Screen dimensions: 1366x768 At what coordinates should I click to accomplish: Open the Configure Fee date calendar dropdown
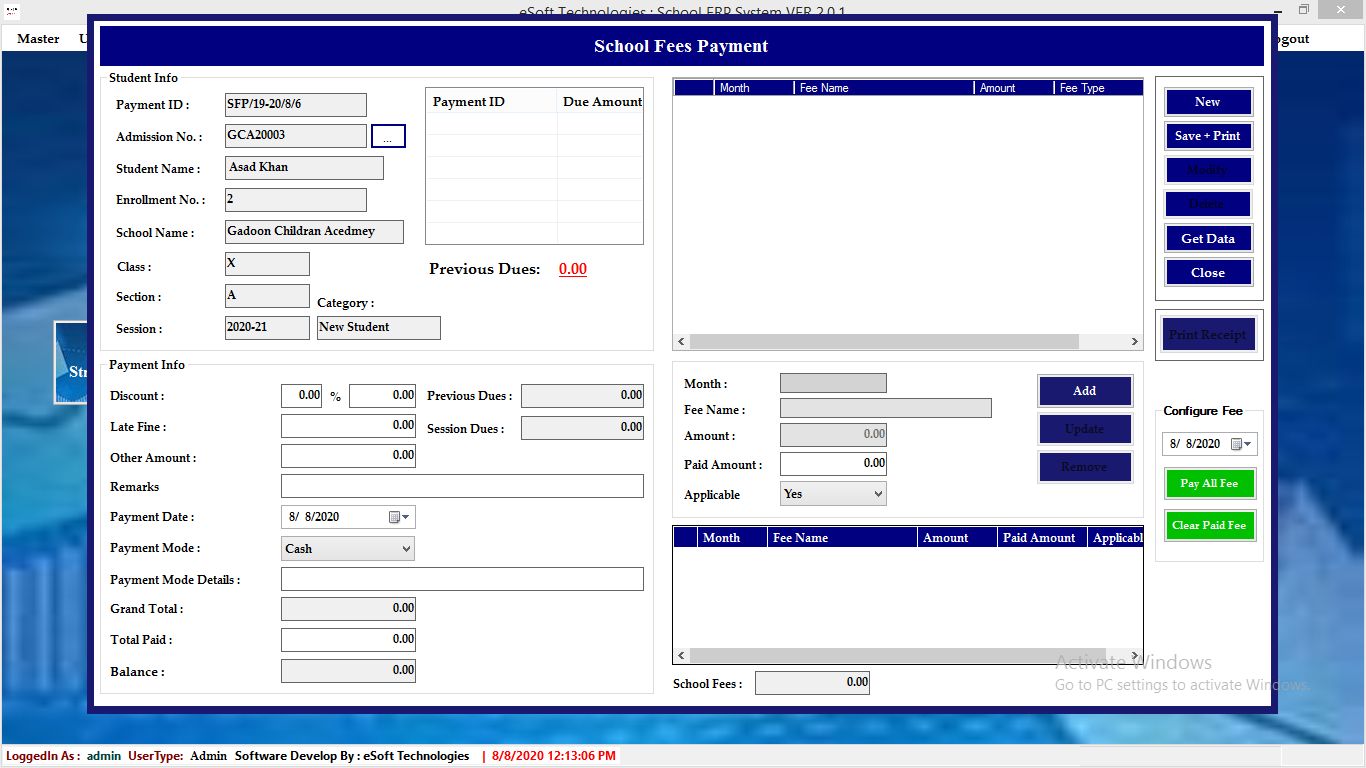(1242, 444)
